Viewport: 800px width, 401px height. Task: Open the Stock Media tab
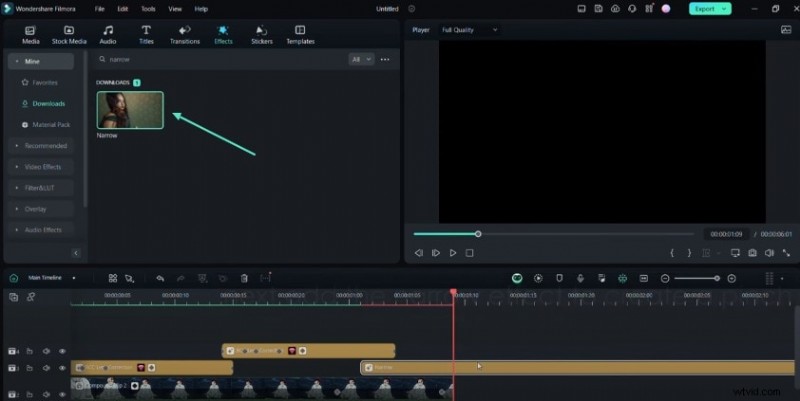(x=69, y=35)
